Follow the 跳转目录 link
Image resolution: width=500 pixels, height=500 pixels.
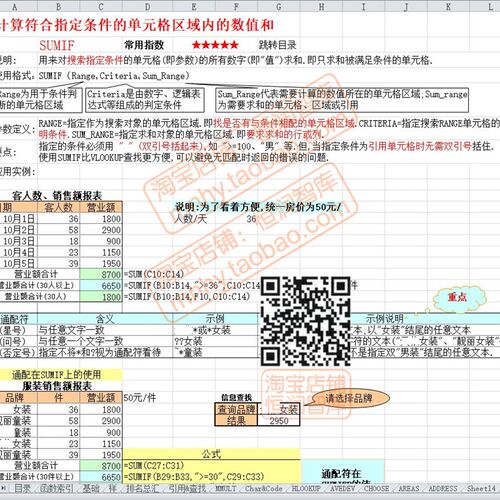tap(277, 45)
